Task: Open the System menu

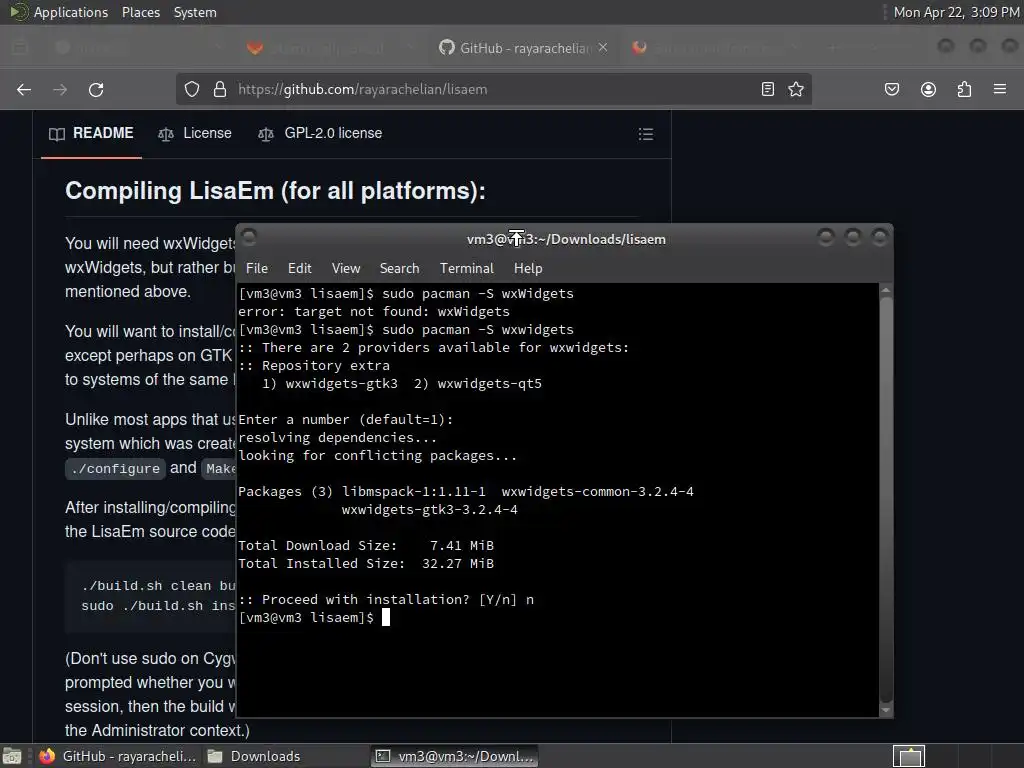Action: [x=195, y=12]
